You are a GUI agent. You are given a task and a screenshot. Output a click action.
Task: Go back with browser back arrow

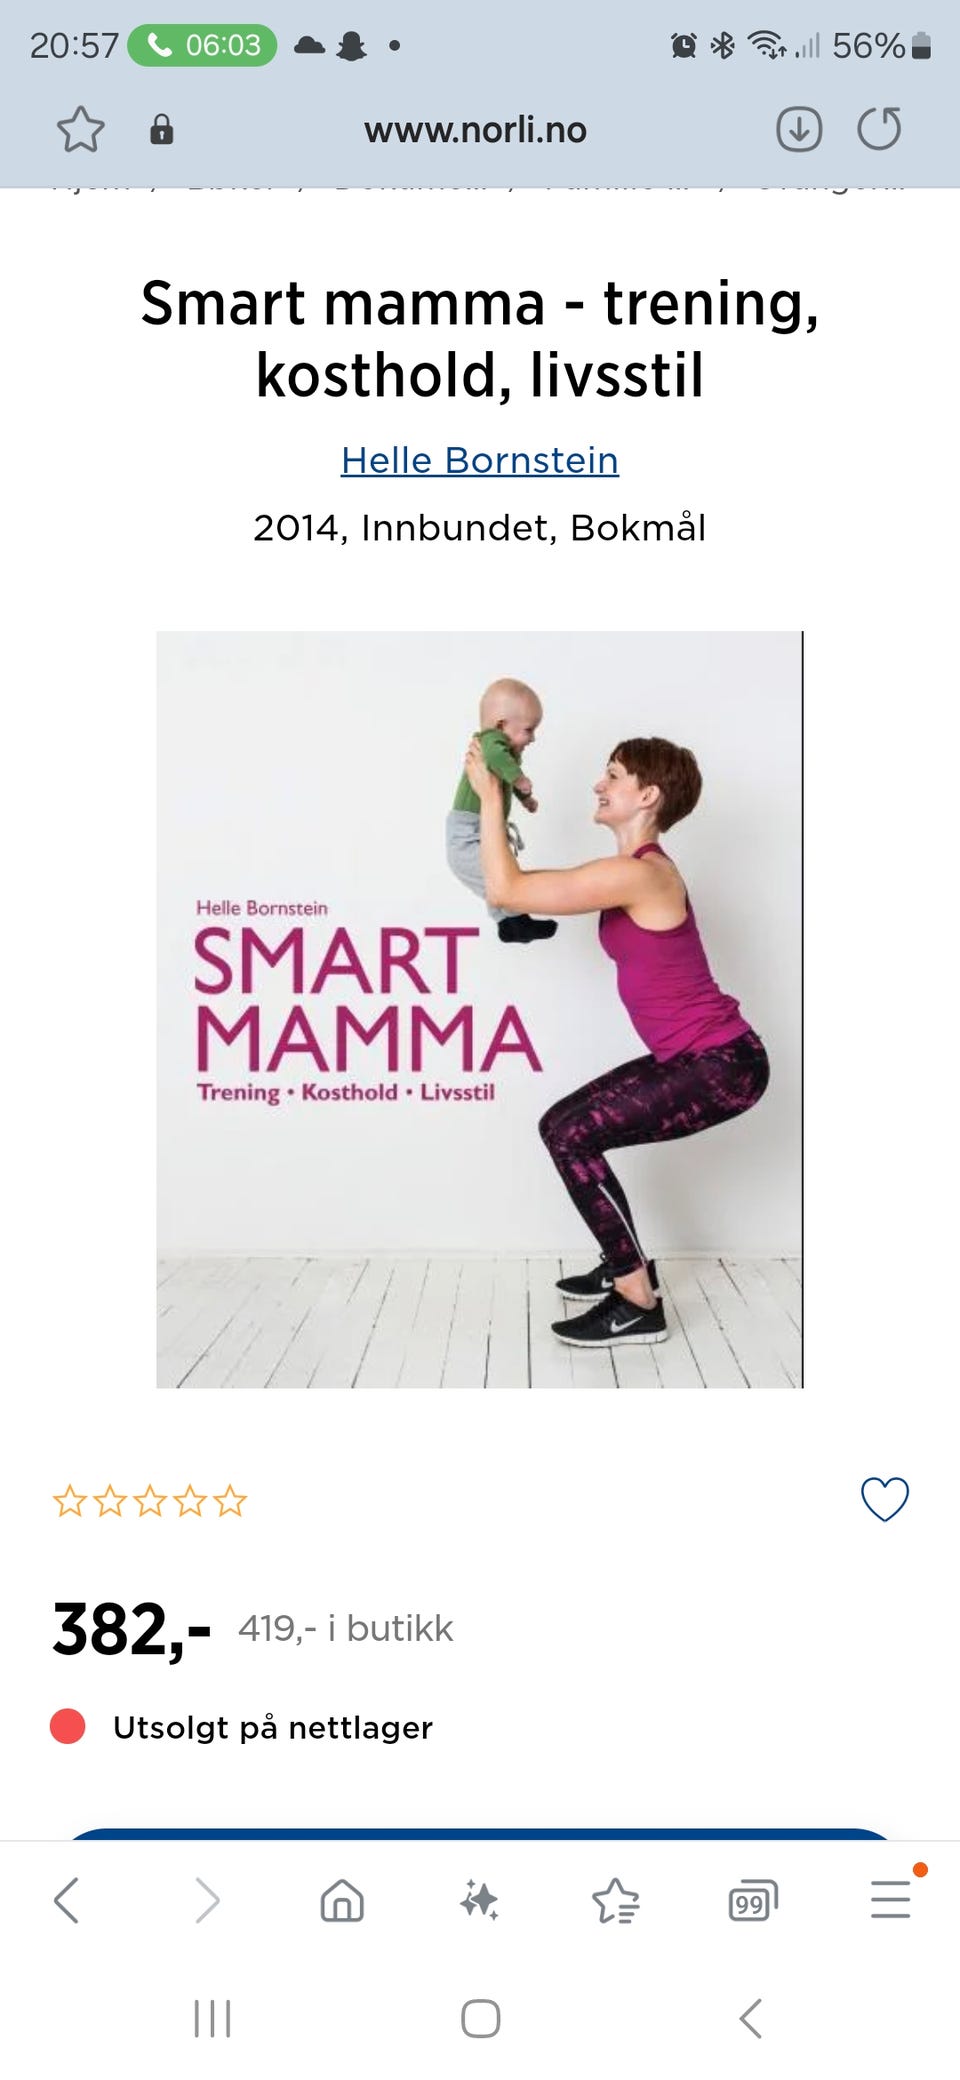tap(66, 1900)
